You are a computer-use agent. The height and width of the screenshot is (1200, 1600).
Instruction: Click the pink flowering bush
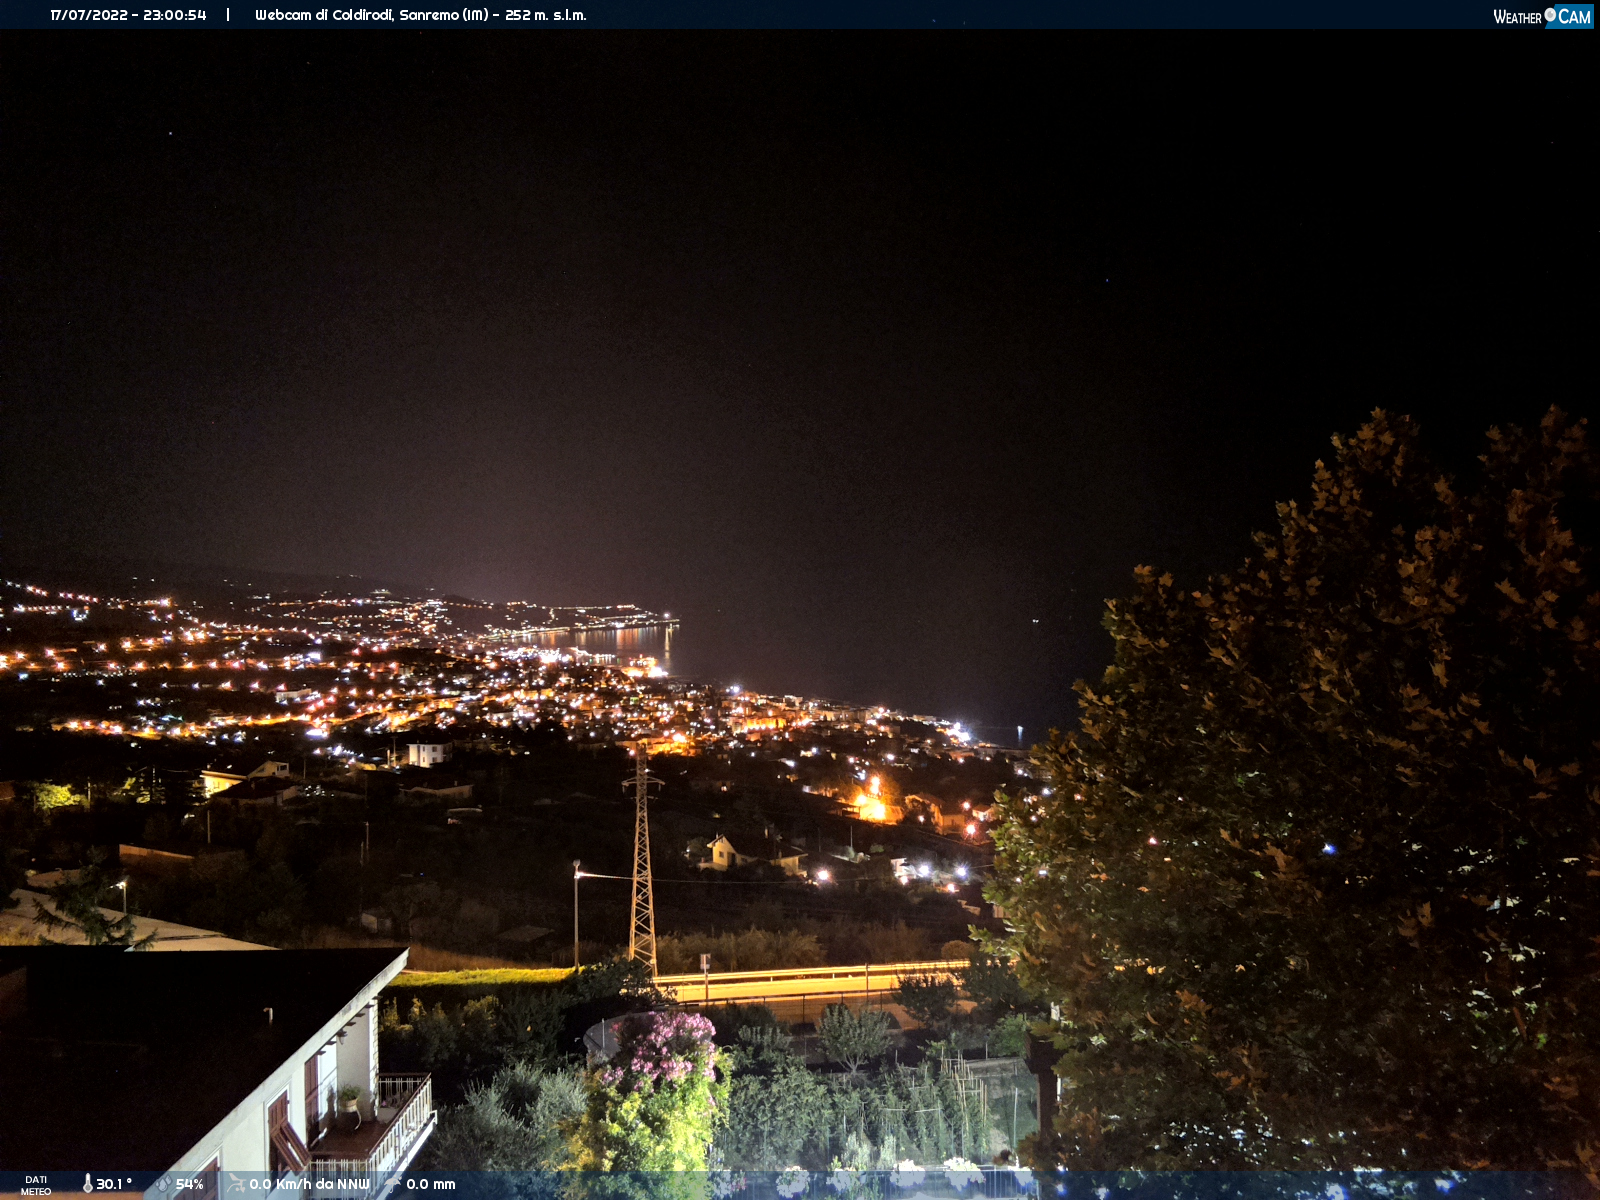pos(665,1047)
